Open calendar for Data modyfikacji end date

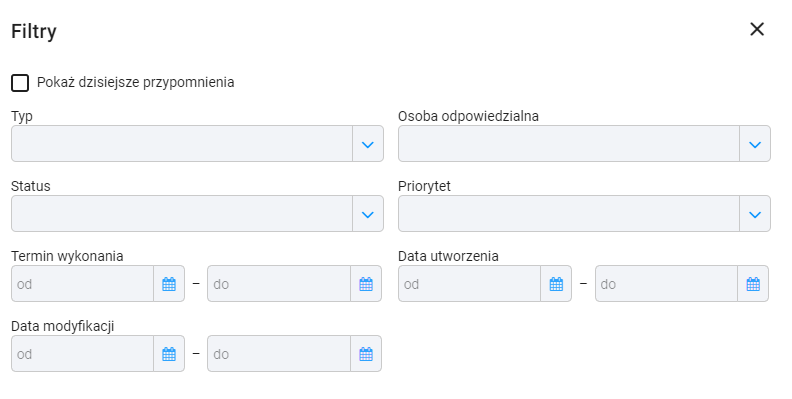pos(366,354)
